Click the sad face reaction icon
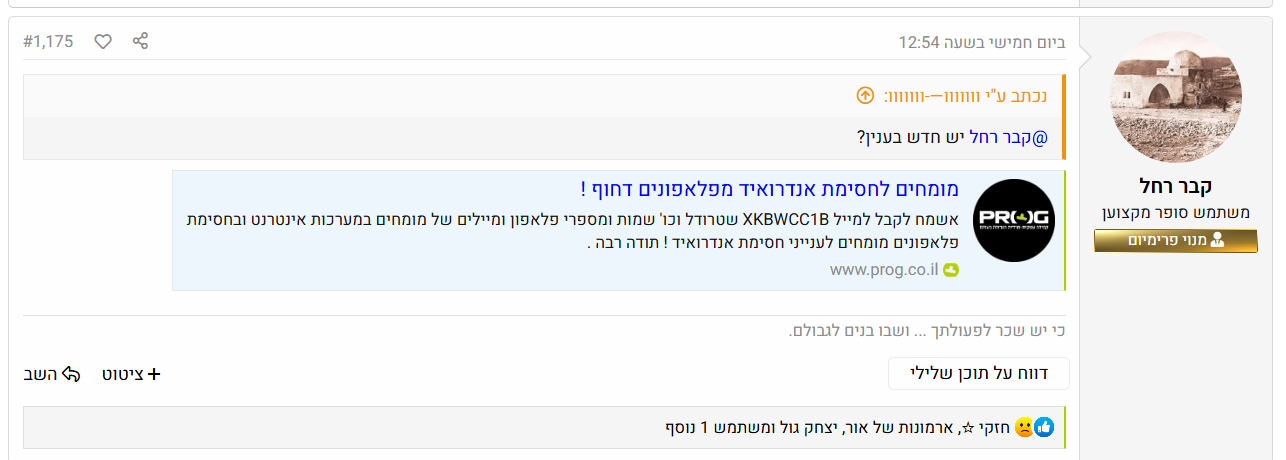1286x460 pixels. coord(1024,428)
